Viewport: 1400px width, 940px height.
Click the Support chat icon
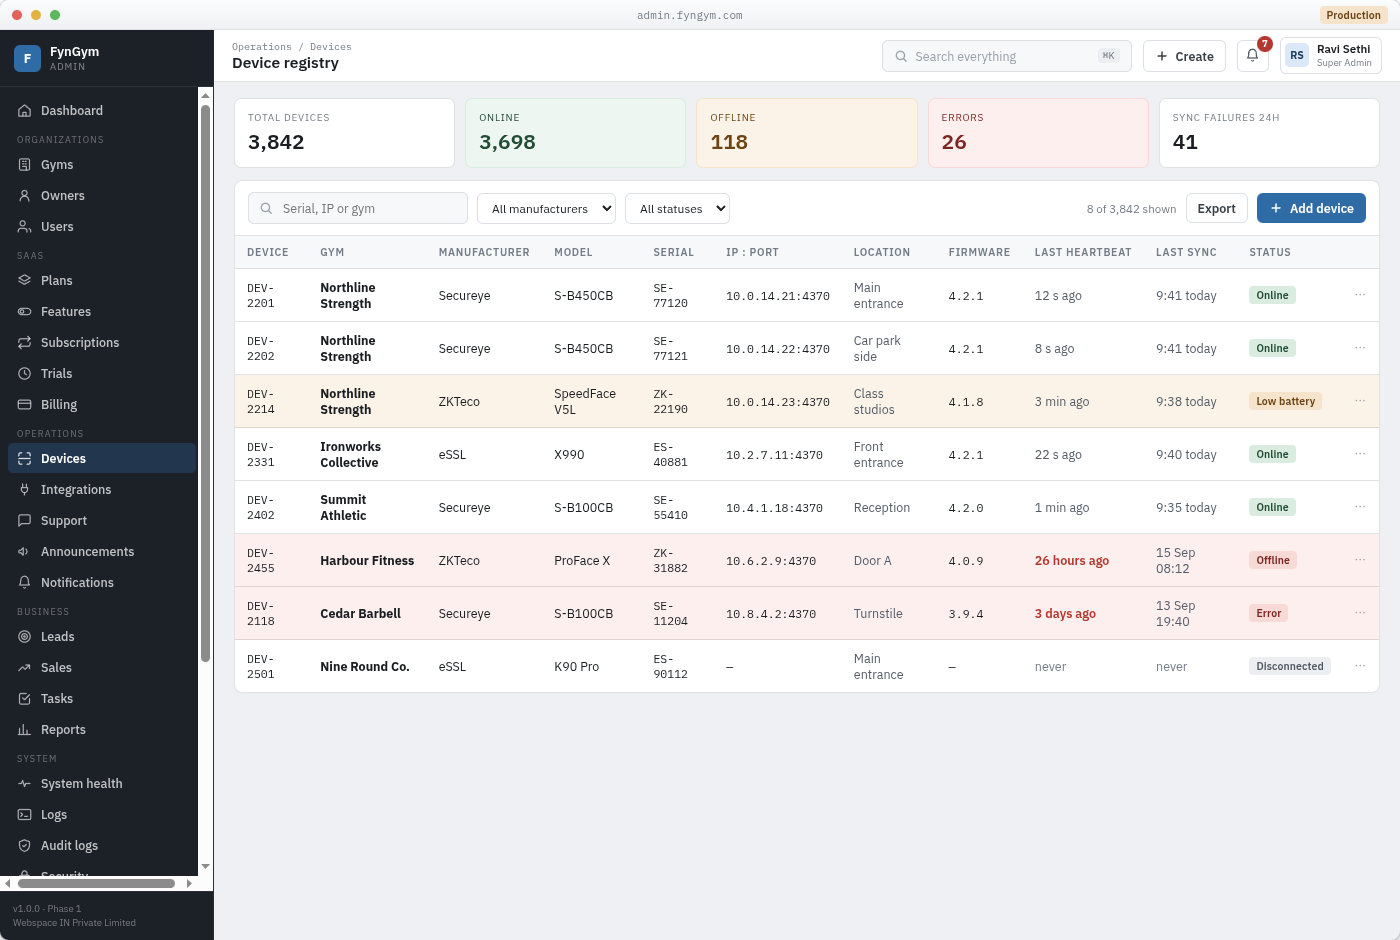pos(25,521)
